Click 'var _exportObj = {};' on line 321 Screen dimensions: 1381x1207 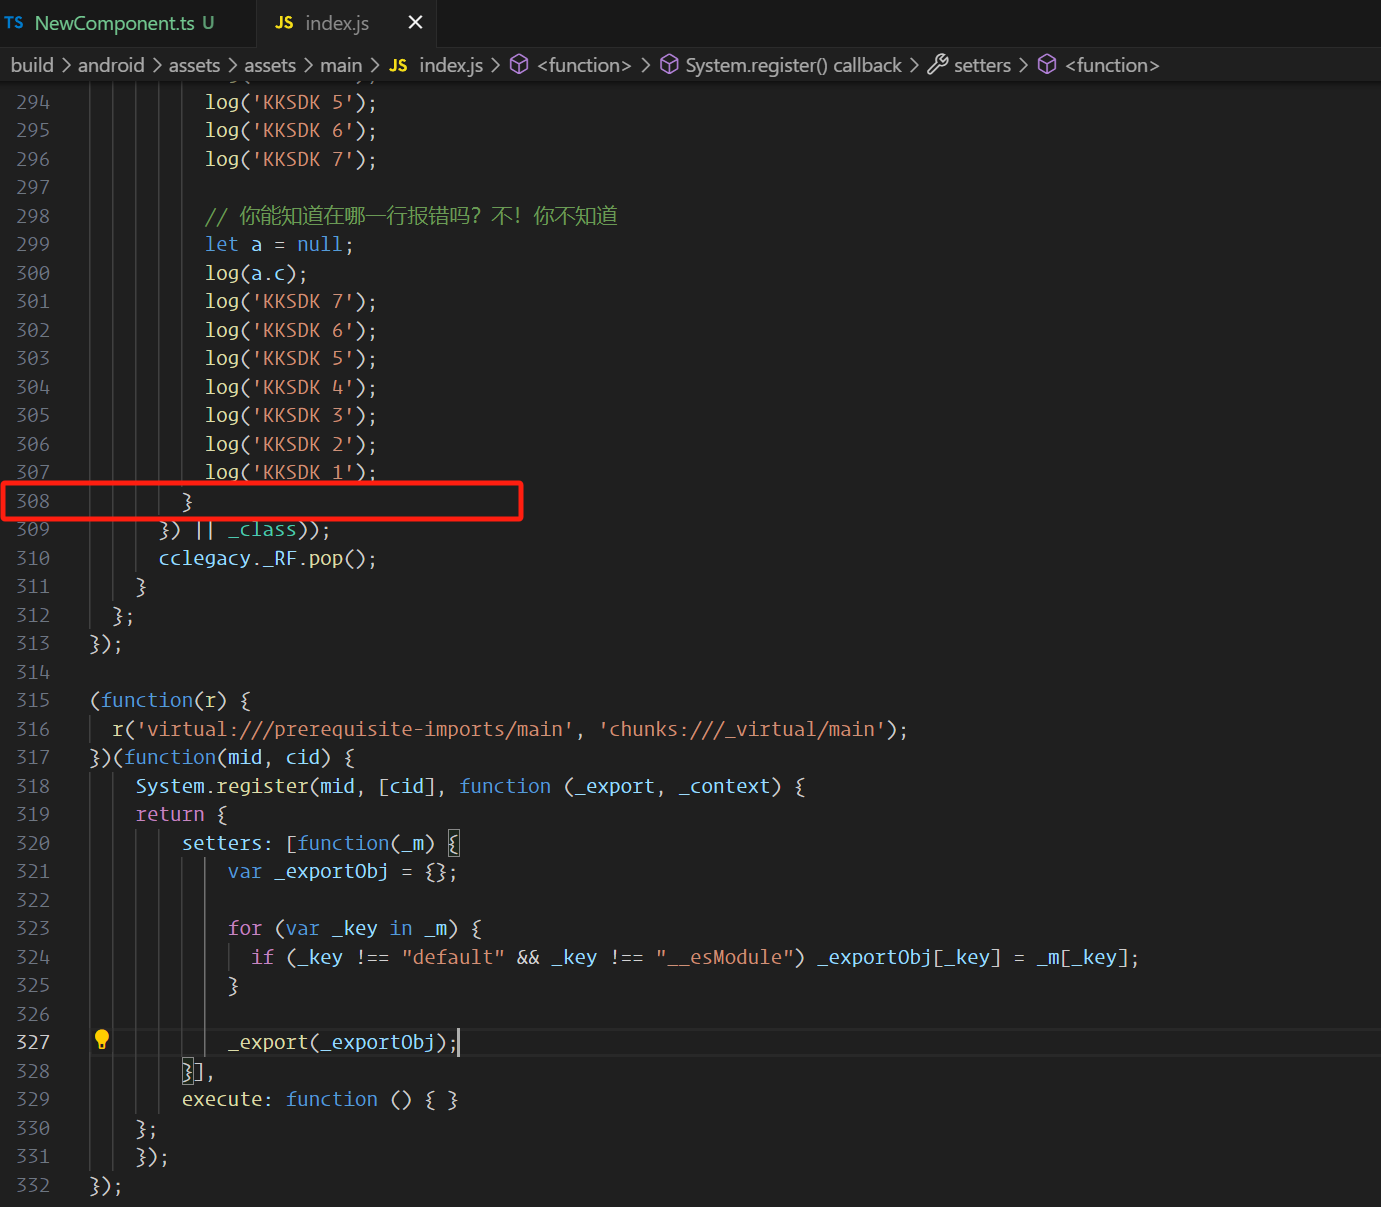point(342,872)
